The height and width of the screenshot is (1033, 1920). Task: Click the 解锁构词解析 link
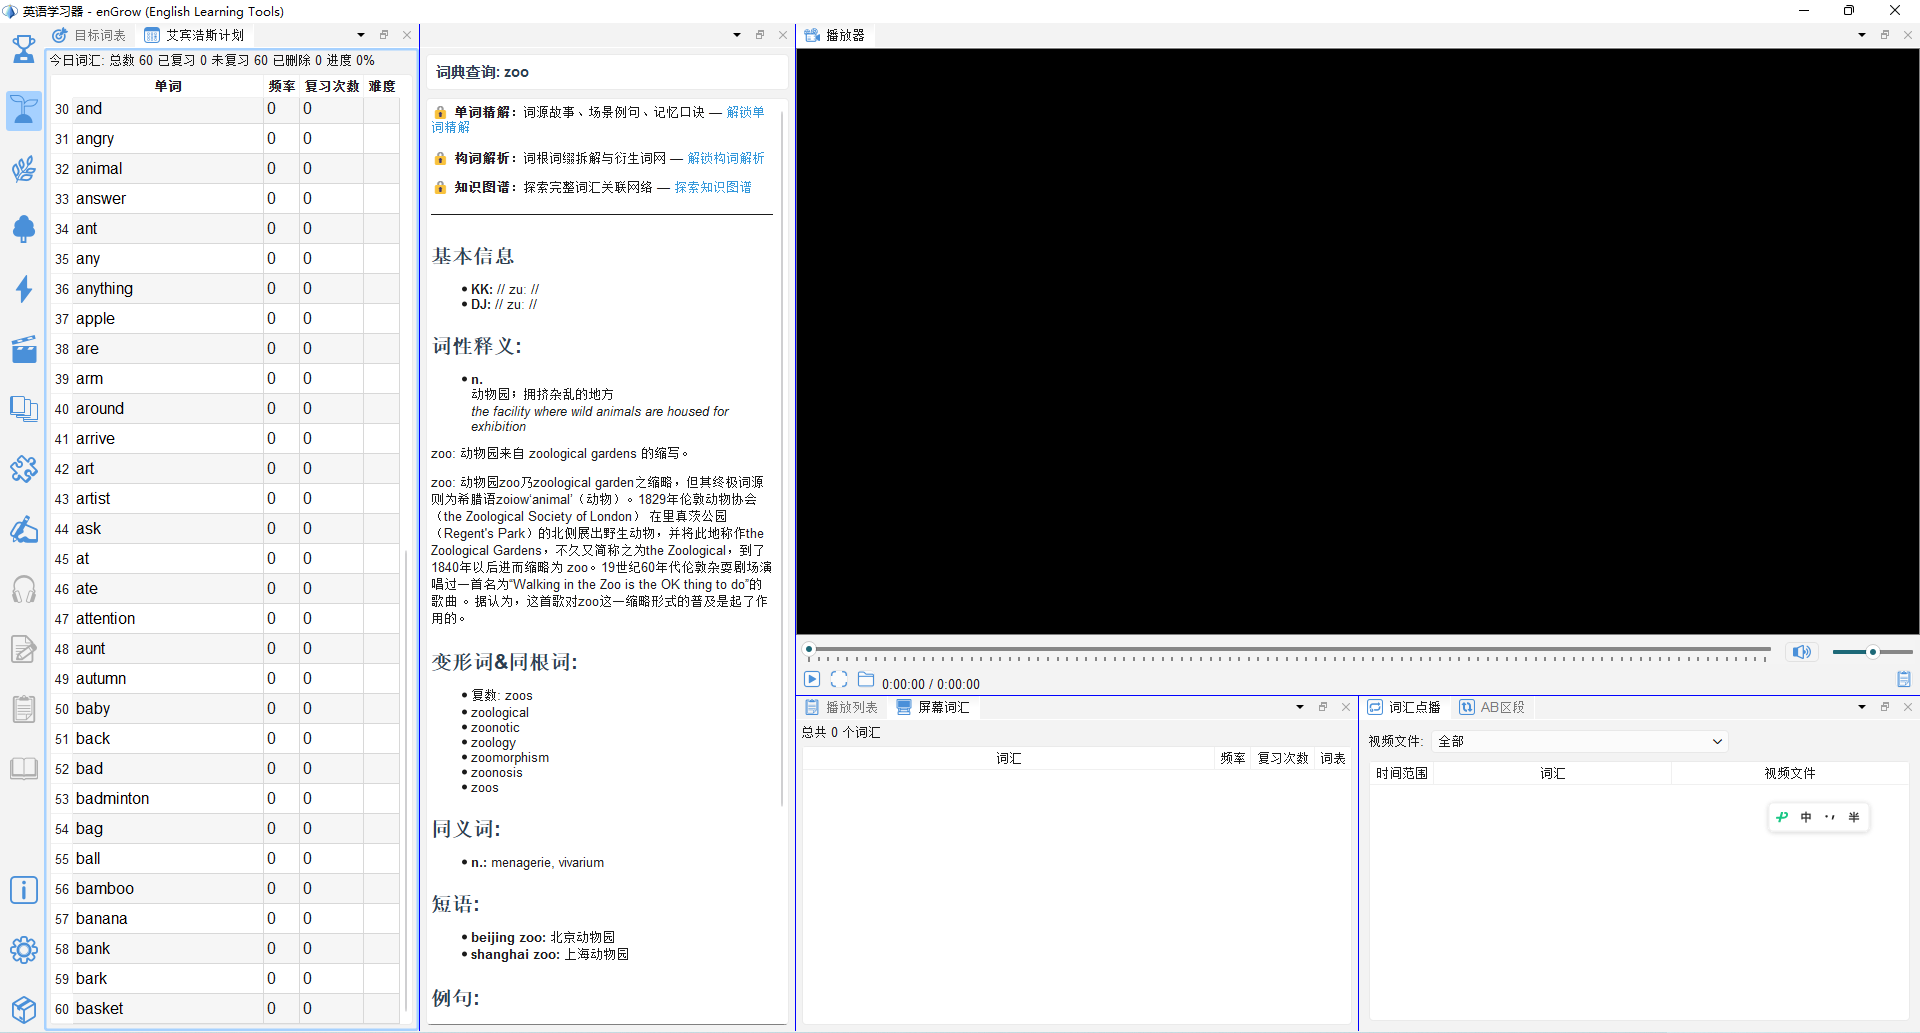[726, 158]
